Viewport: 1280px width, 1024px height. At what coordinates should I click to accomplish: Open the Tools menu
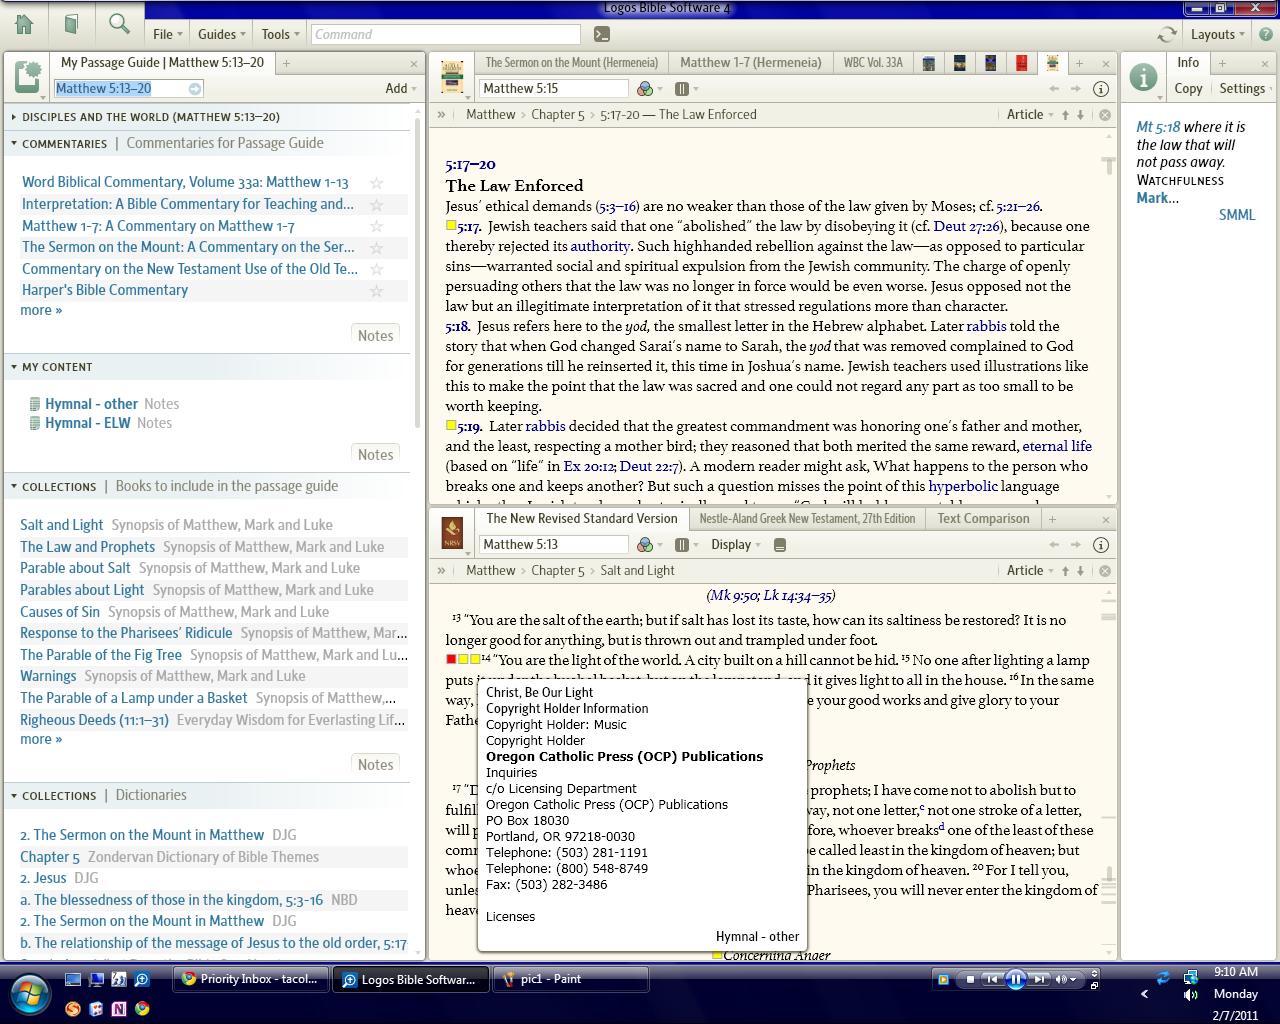[x=280, y=34]
